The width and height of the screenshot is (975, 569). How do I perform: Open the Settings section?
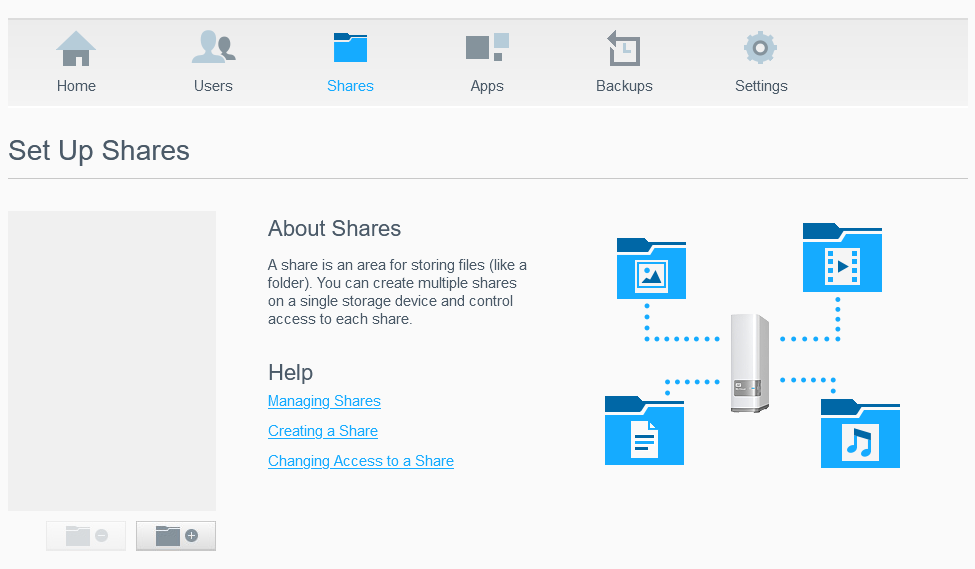pos(761,62)
